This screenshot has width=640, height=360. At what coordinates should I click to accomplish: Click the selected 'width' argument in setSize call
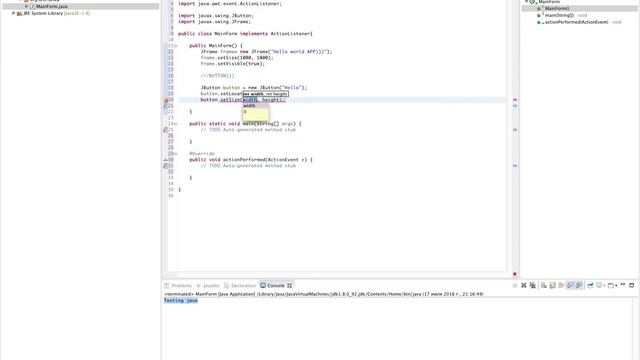pos(250,100)
